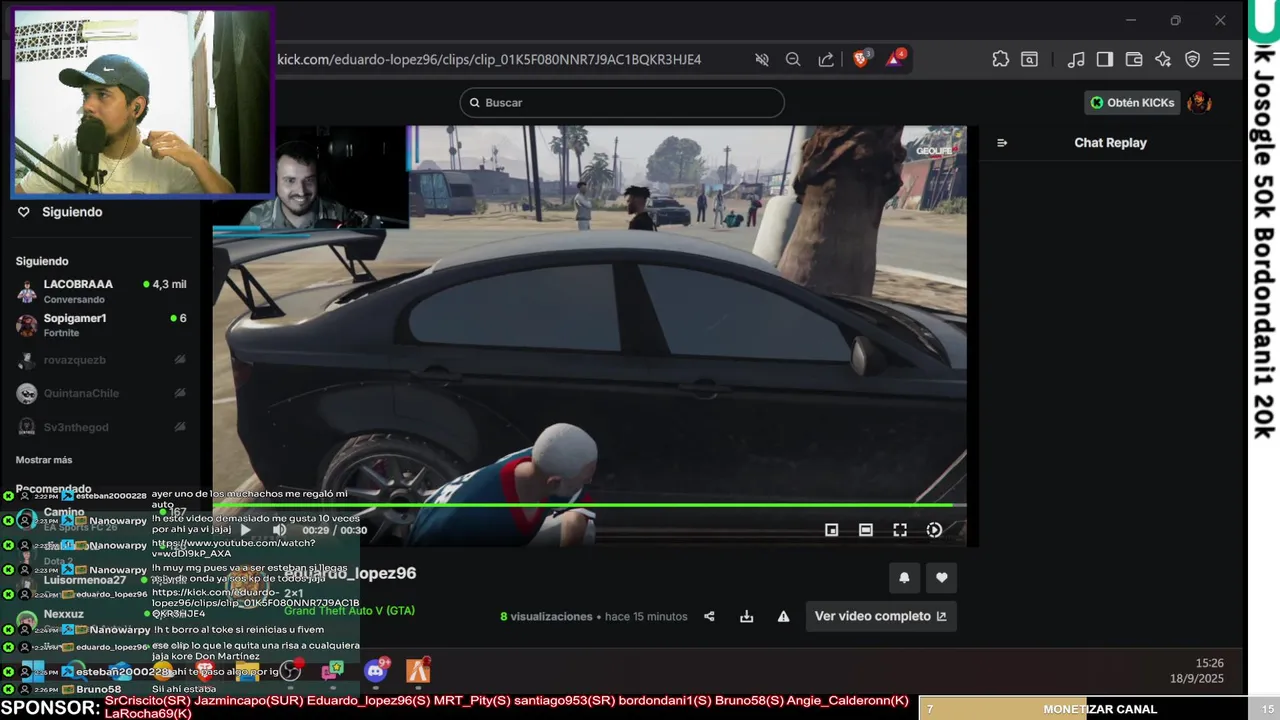Share this page from address bar
The height and width of the screenshot is (720, 1280).
[826, 60]
